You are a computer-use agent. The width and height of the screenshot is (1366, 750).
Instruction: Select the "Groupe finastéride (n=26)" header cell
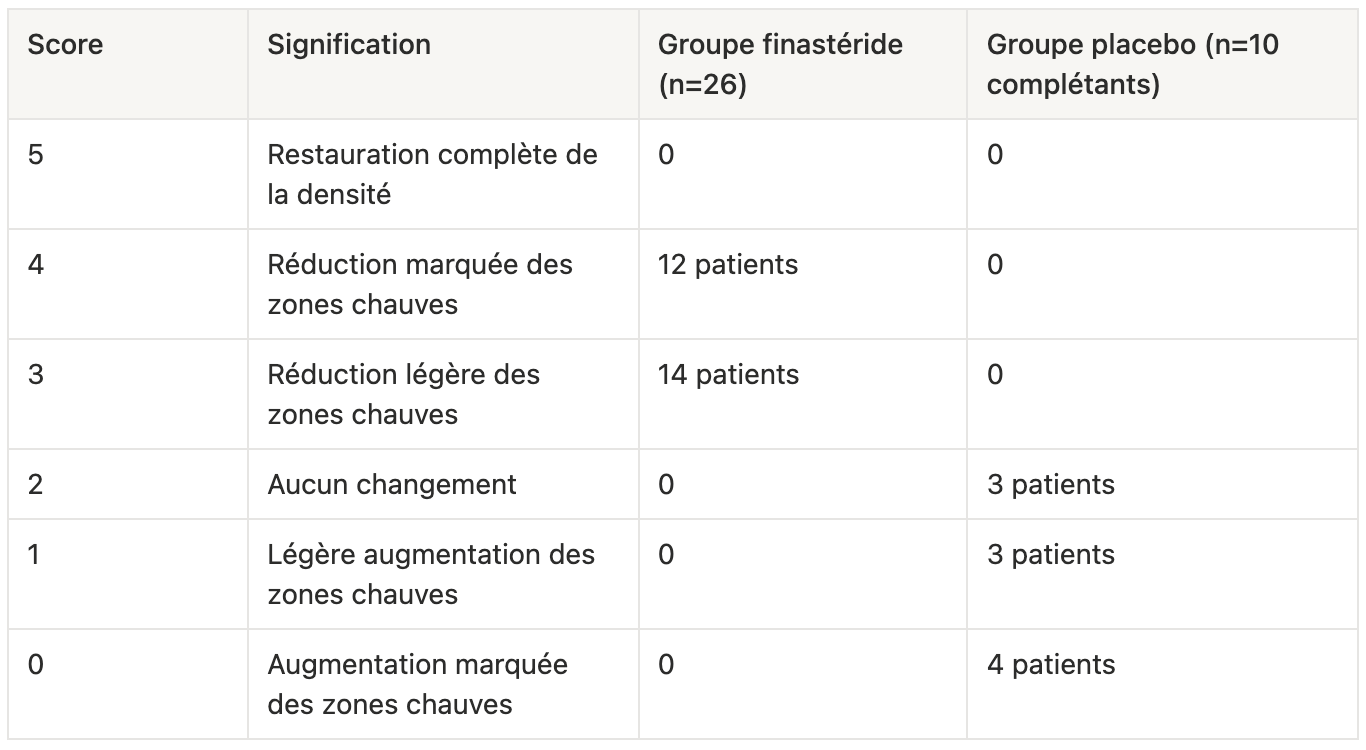point(780,65)
